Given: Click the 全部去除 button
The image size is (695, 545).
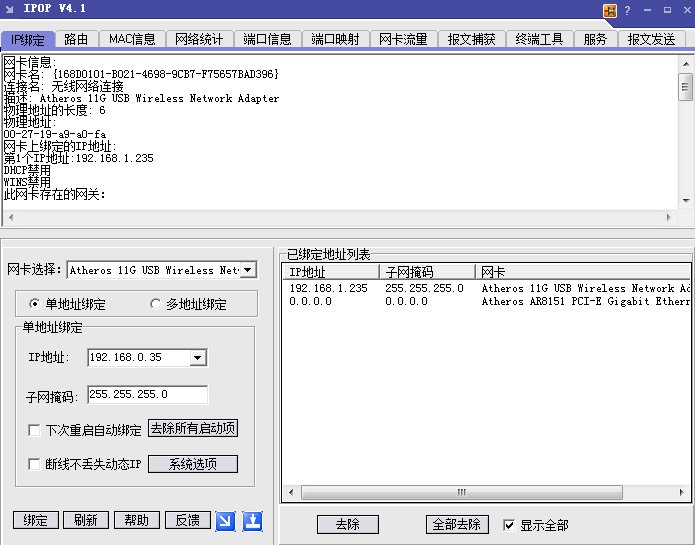Looking at the screenshot, I should click(x=457, y=525).
